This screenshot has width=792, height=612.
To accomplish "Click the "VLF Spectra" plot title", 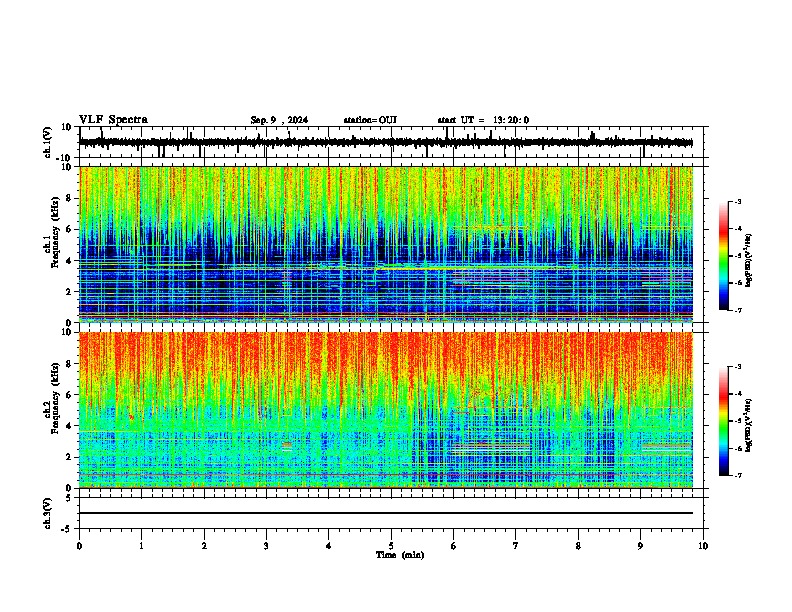I will pyautogui.click(x=113, y=120).
